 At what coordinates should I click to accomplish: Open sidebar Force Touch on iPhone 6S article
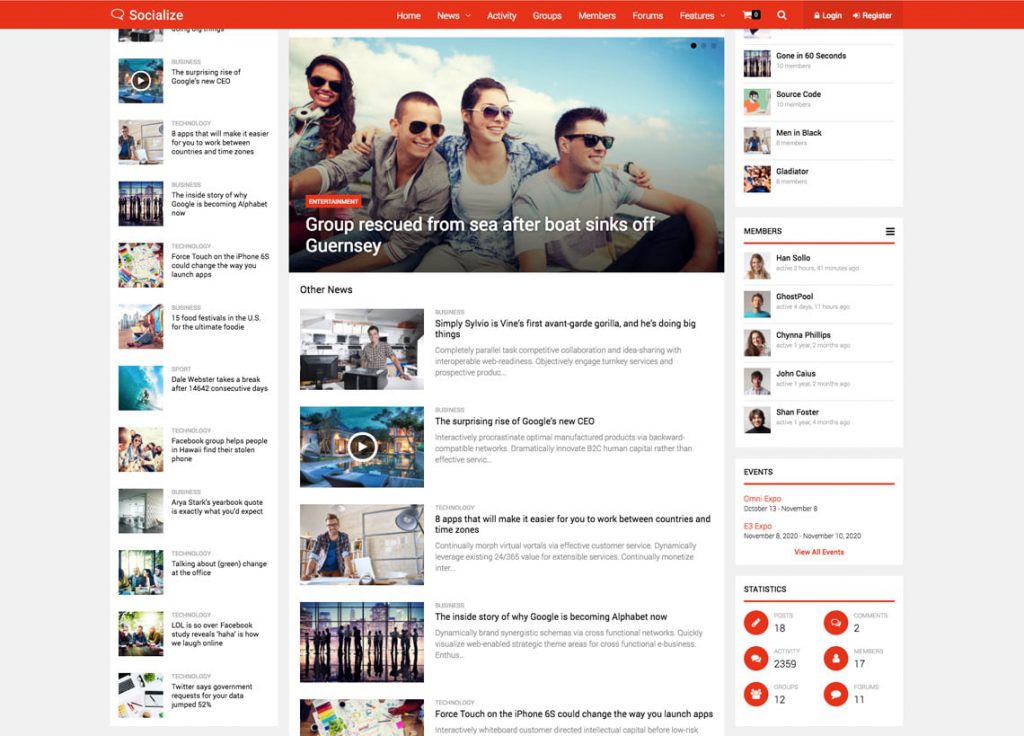coord(220,265)
